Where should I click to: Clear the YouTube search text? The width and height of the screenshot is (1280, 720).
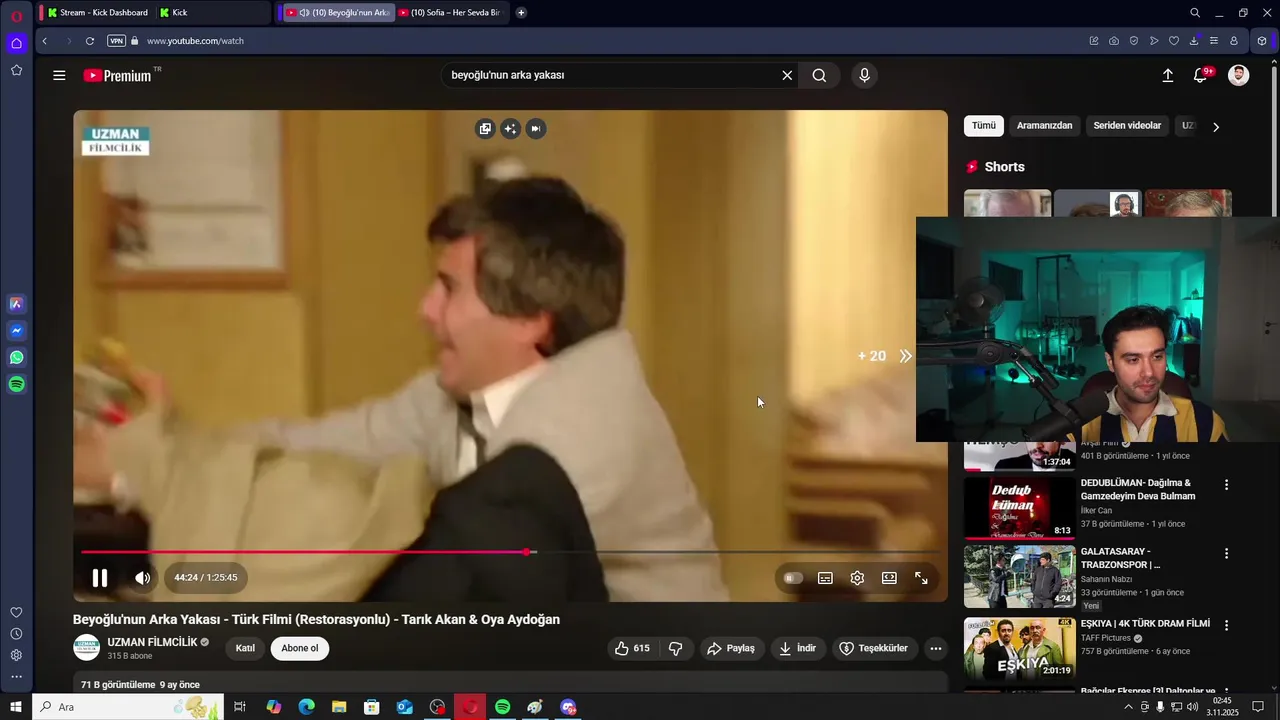[787, 75]
